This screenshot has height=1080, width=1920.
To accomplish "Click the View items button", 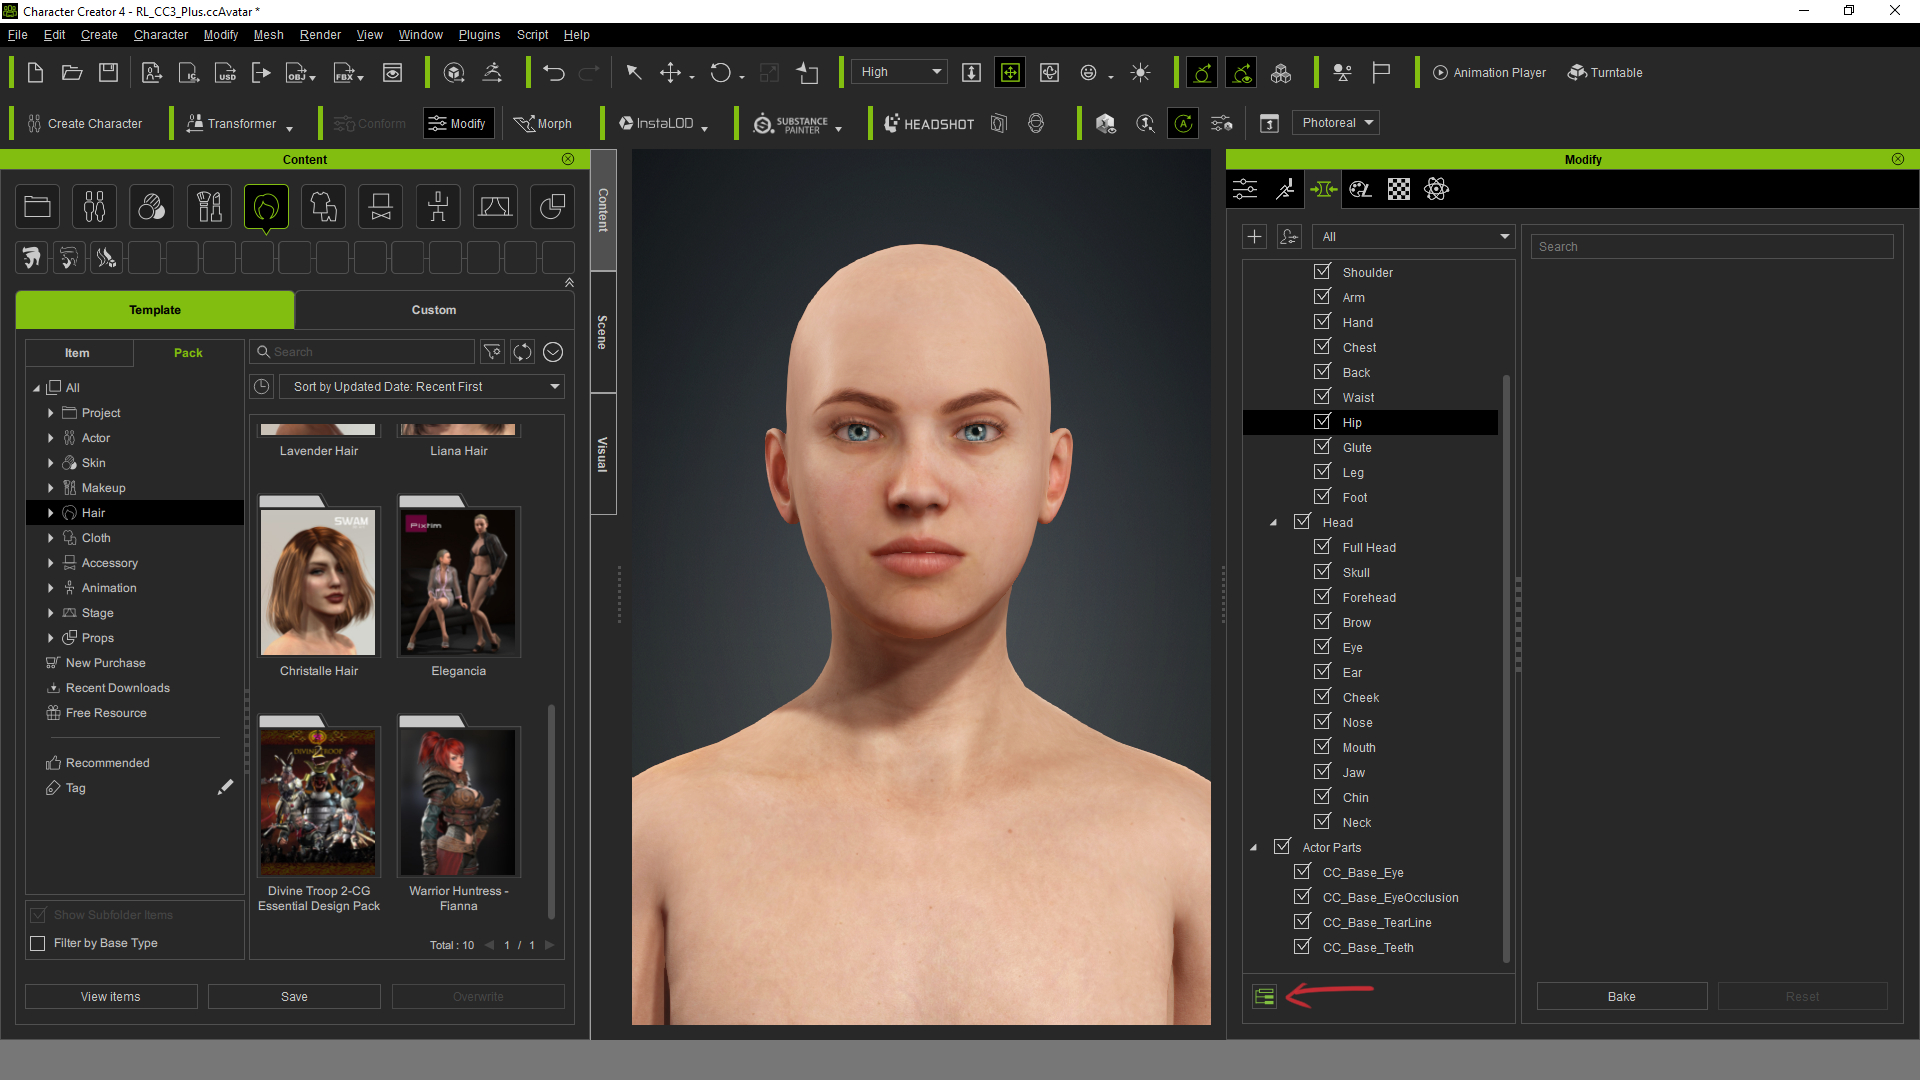I will [x=111, y=997].
